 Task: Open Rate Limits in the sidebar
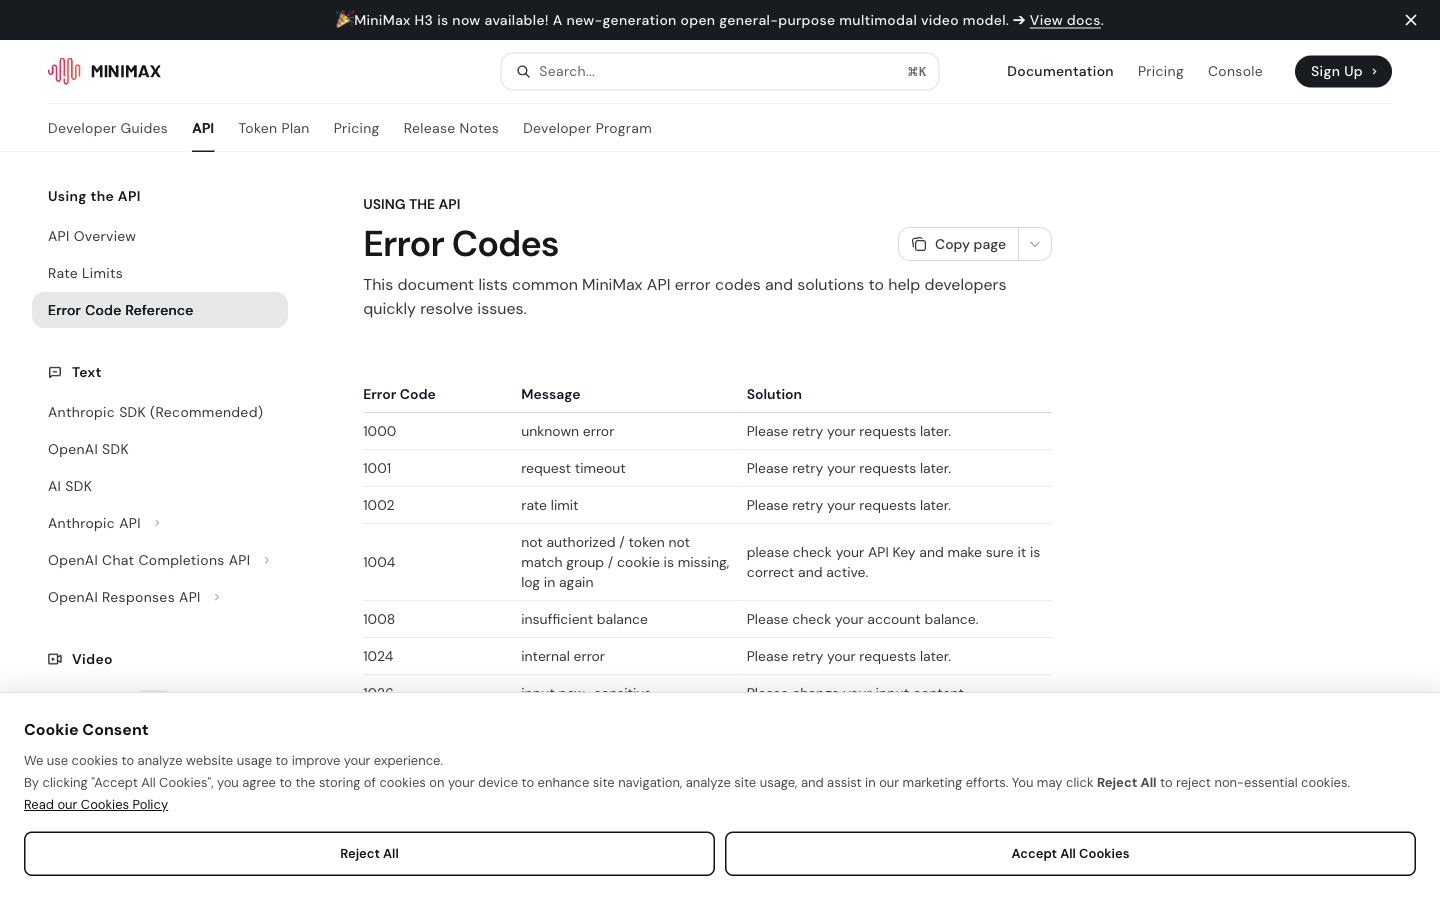85,273
